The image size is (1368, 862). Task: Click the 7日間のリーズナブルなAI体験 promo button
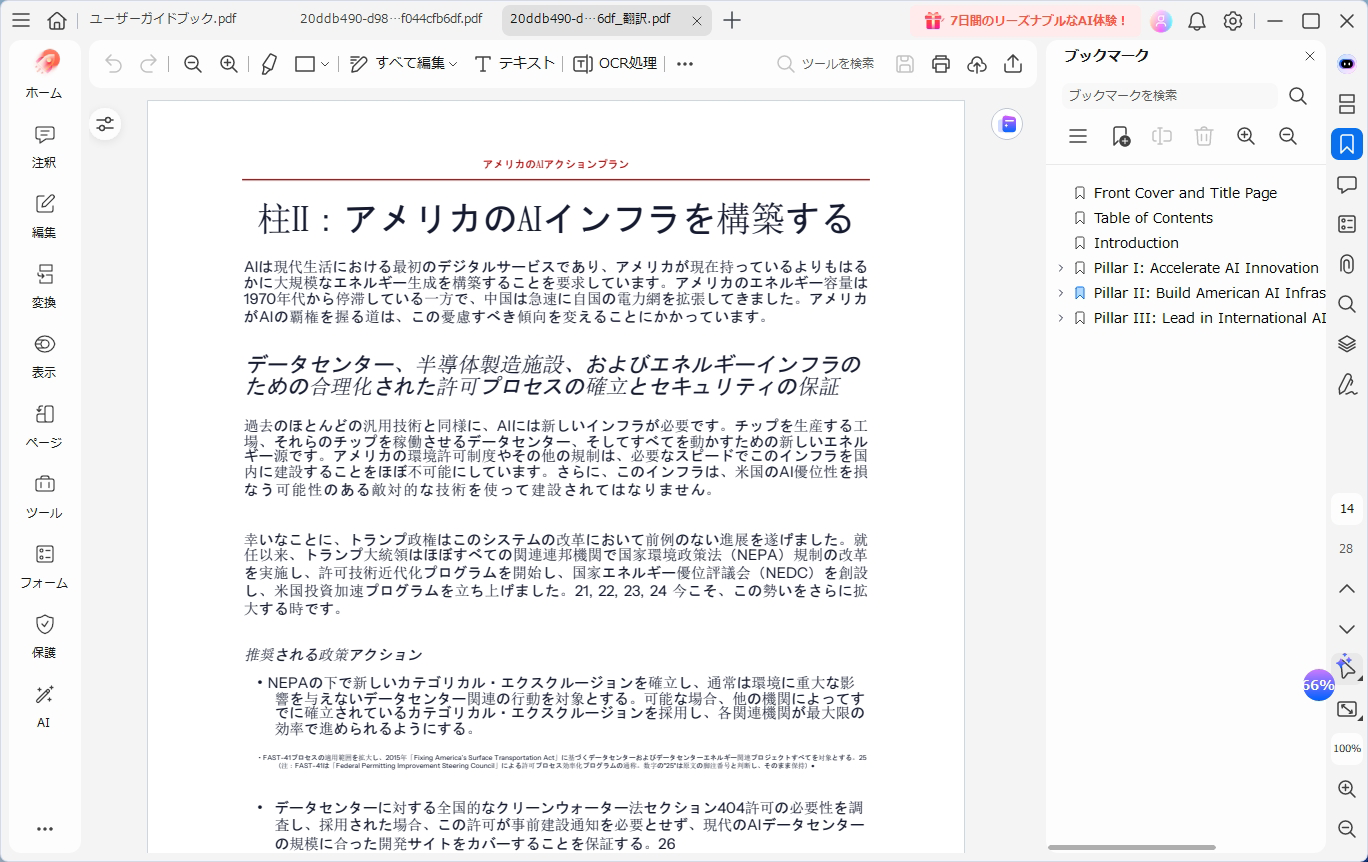(x=1025, y=20)
